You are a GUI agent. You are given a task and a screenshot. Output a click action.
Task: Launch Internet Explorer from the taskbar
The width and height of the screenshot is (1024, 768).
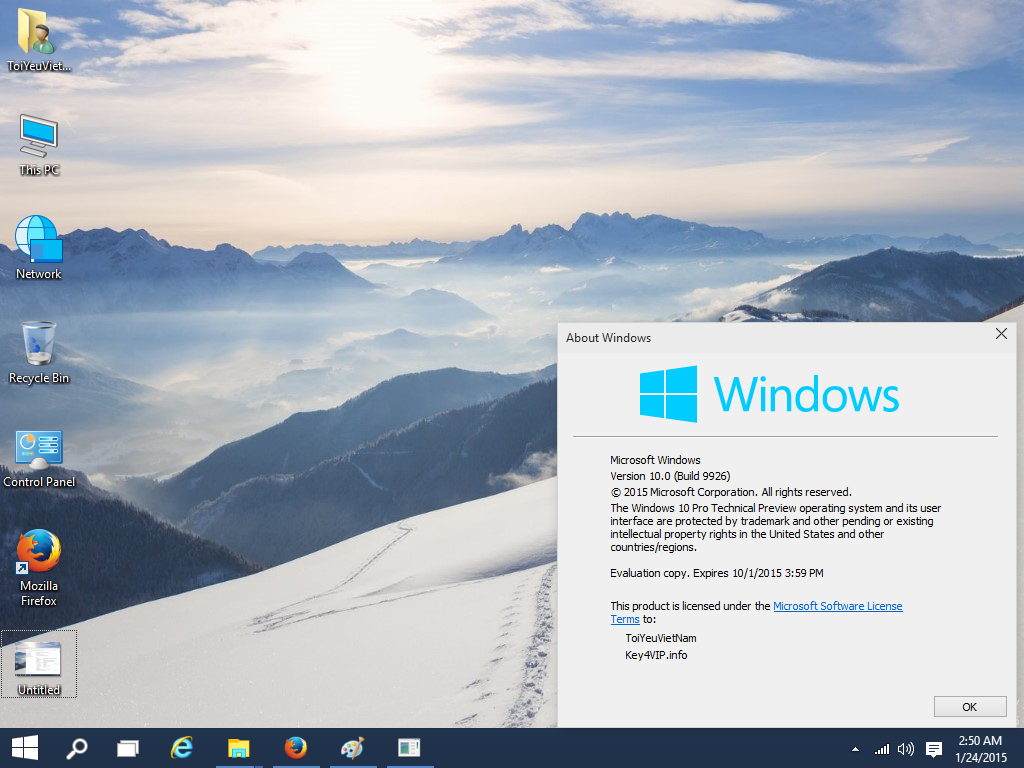(182, 748)
